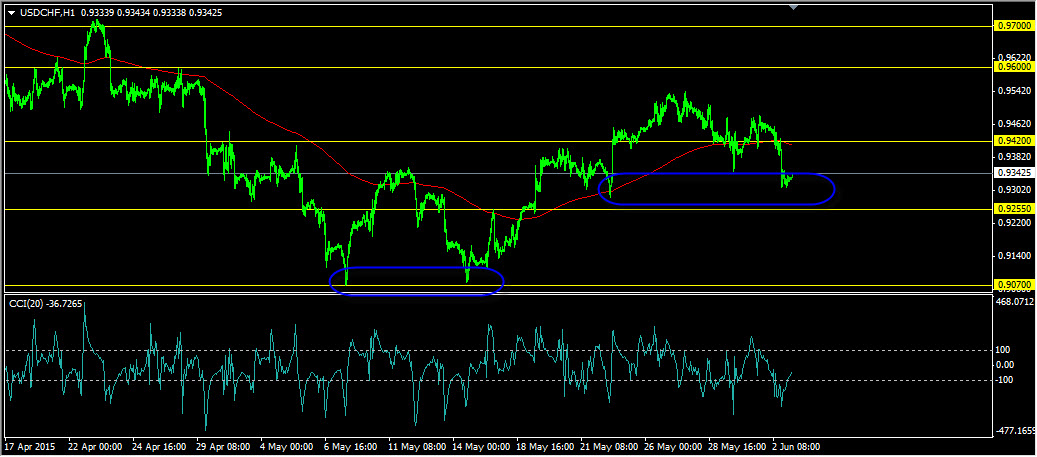Viewport: 1037px width, 457px height.
Task: Click the 0.94620 axis price value
Action: 1015,124
